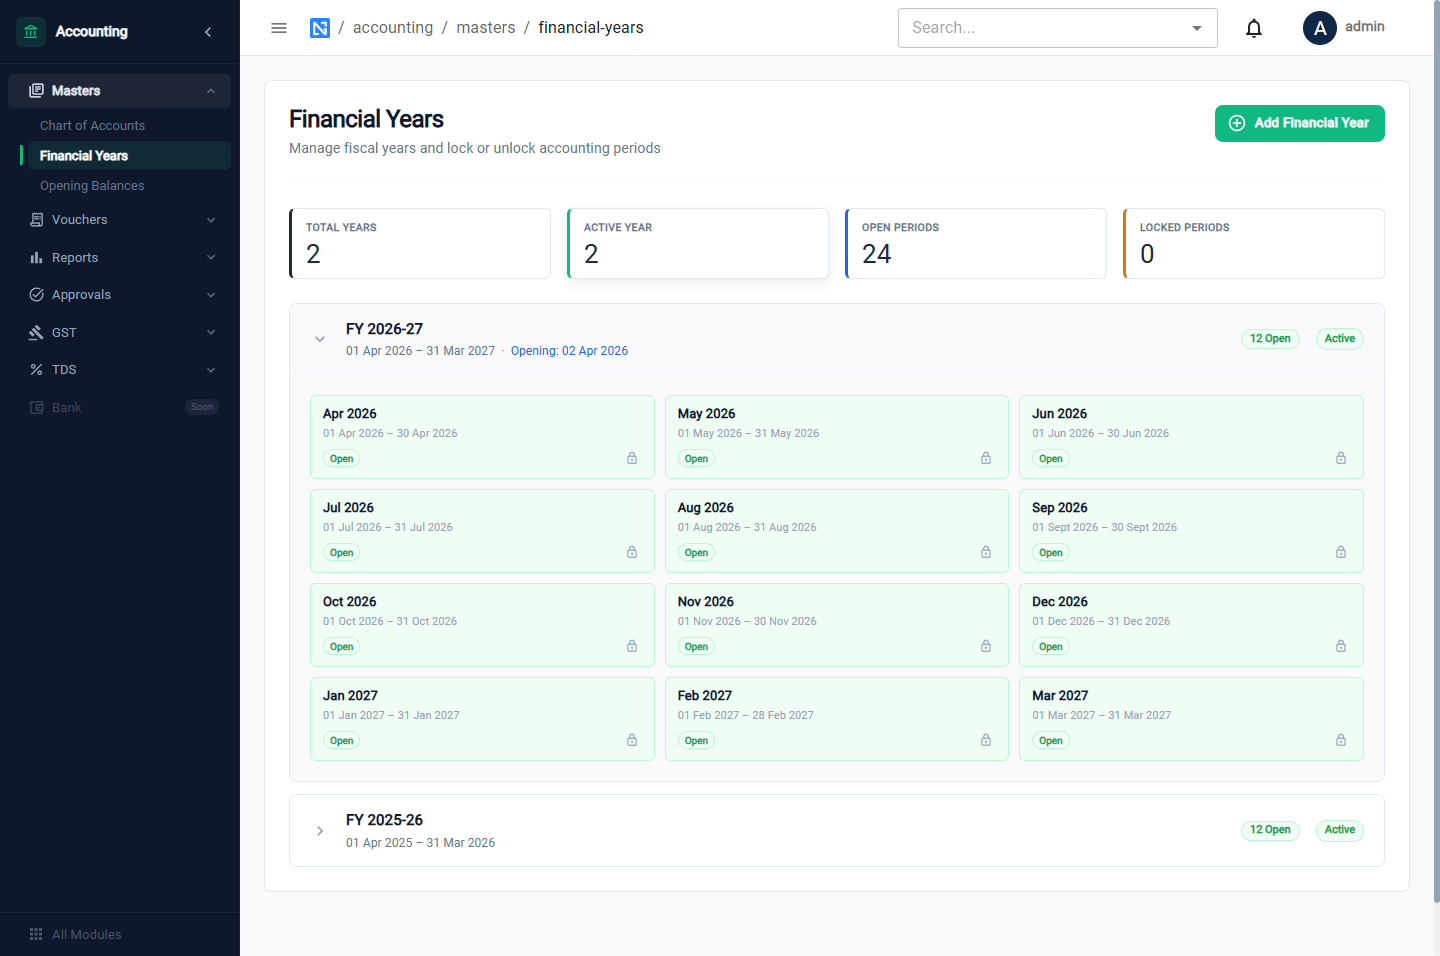This screenshot has height=956, width=1440.
Task: Lock the Sep 2026 period
Action: click(1341, 552)
